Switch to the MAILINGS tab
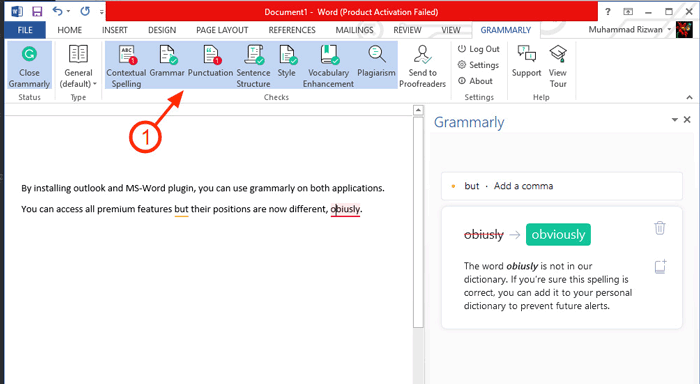This screenshot has width=700, height=384. [354, 30]
